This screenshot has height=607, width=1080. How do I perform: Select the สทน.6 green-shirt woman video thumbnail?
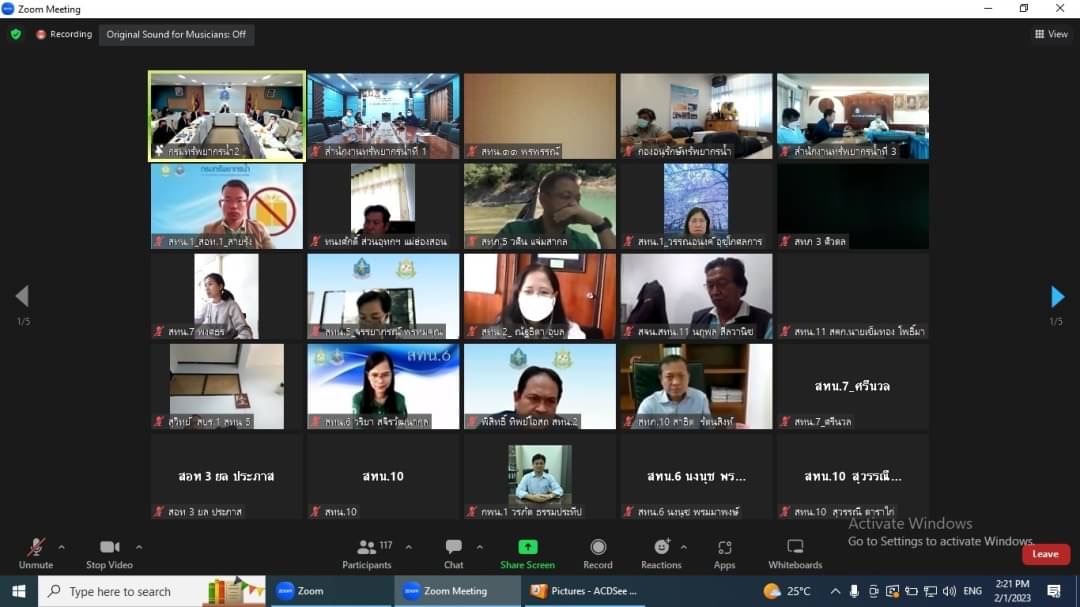pyautogui.click(x=383, y=387)
